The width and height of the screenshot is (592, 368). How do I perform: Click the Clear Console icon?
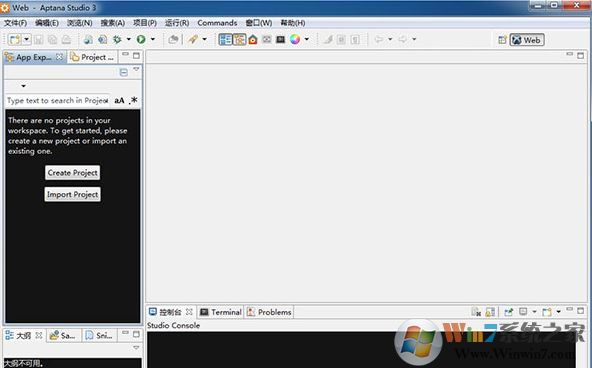(x=476, y=312)
